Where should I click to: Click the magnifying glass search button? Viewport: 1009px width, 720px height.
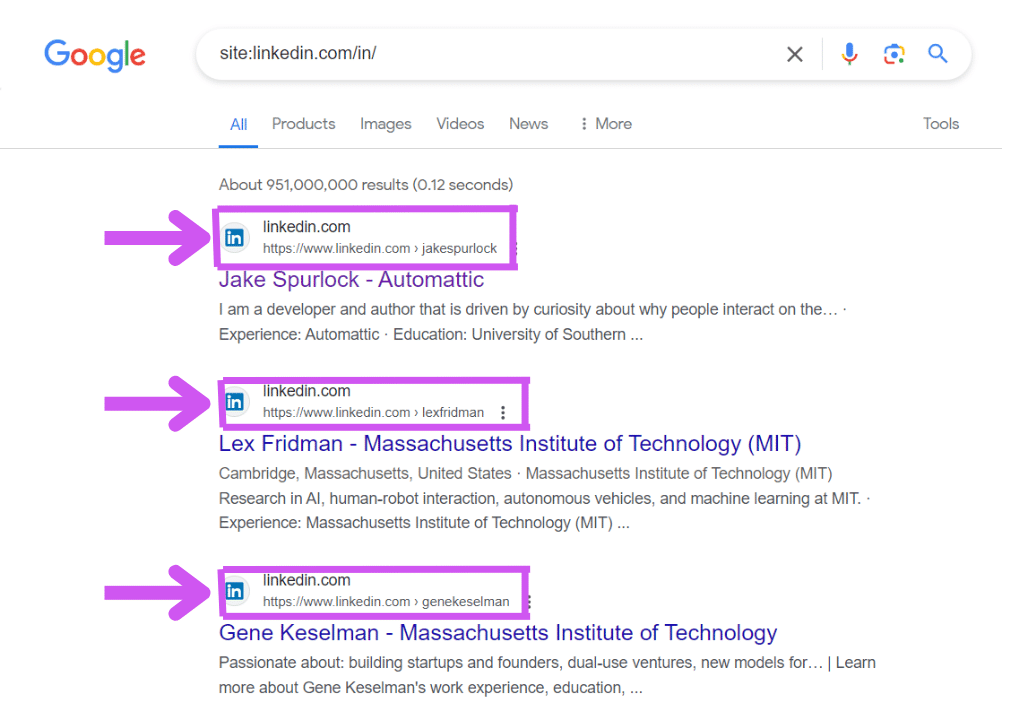pos(937,54)
